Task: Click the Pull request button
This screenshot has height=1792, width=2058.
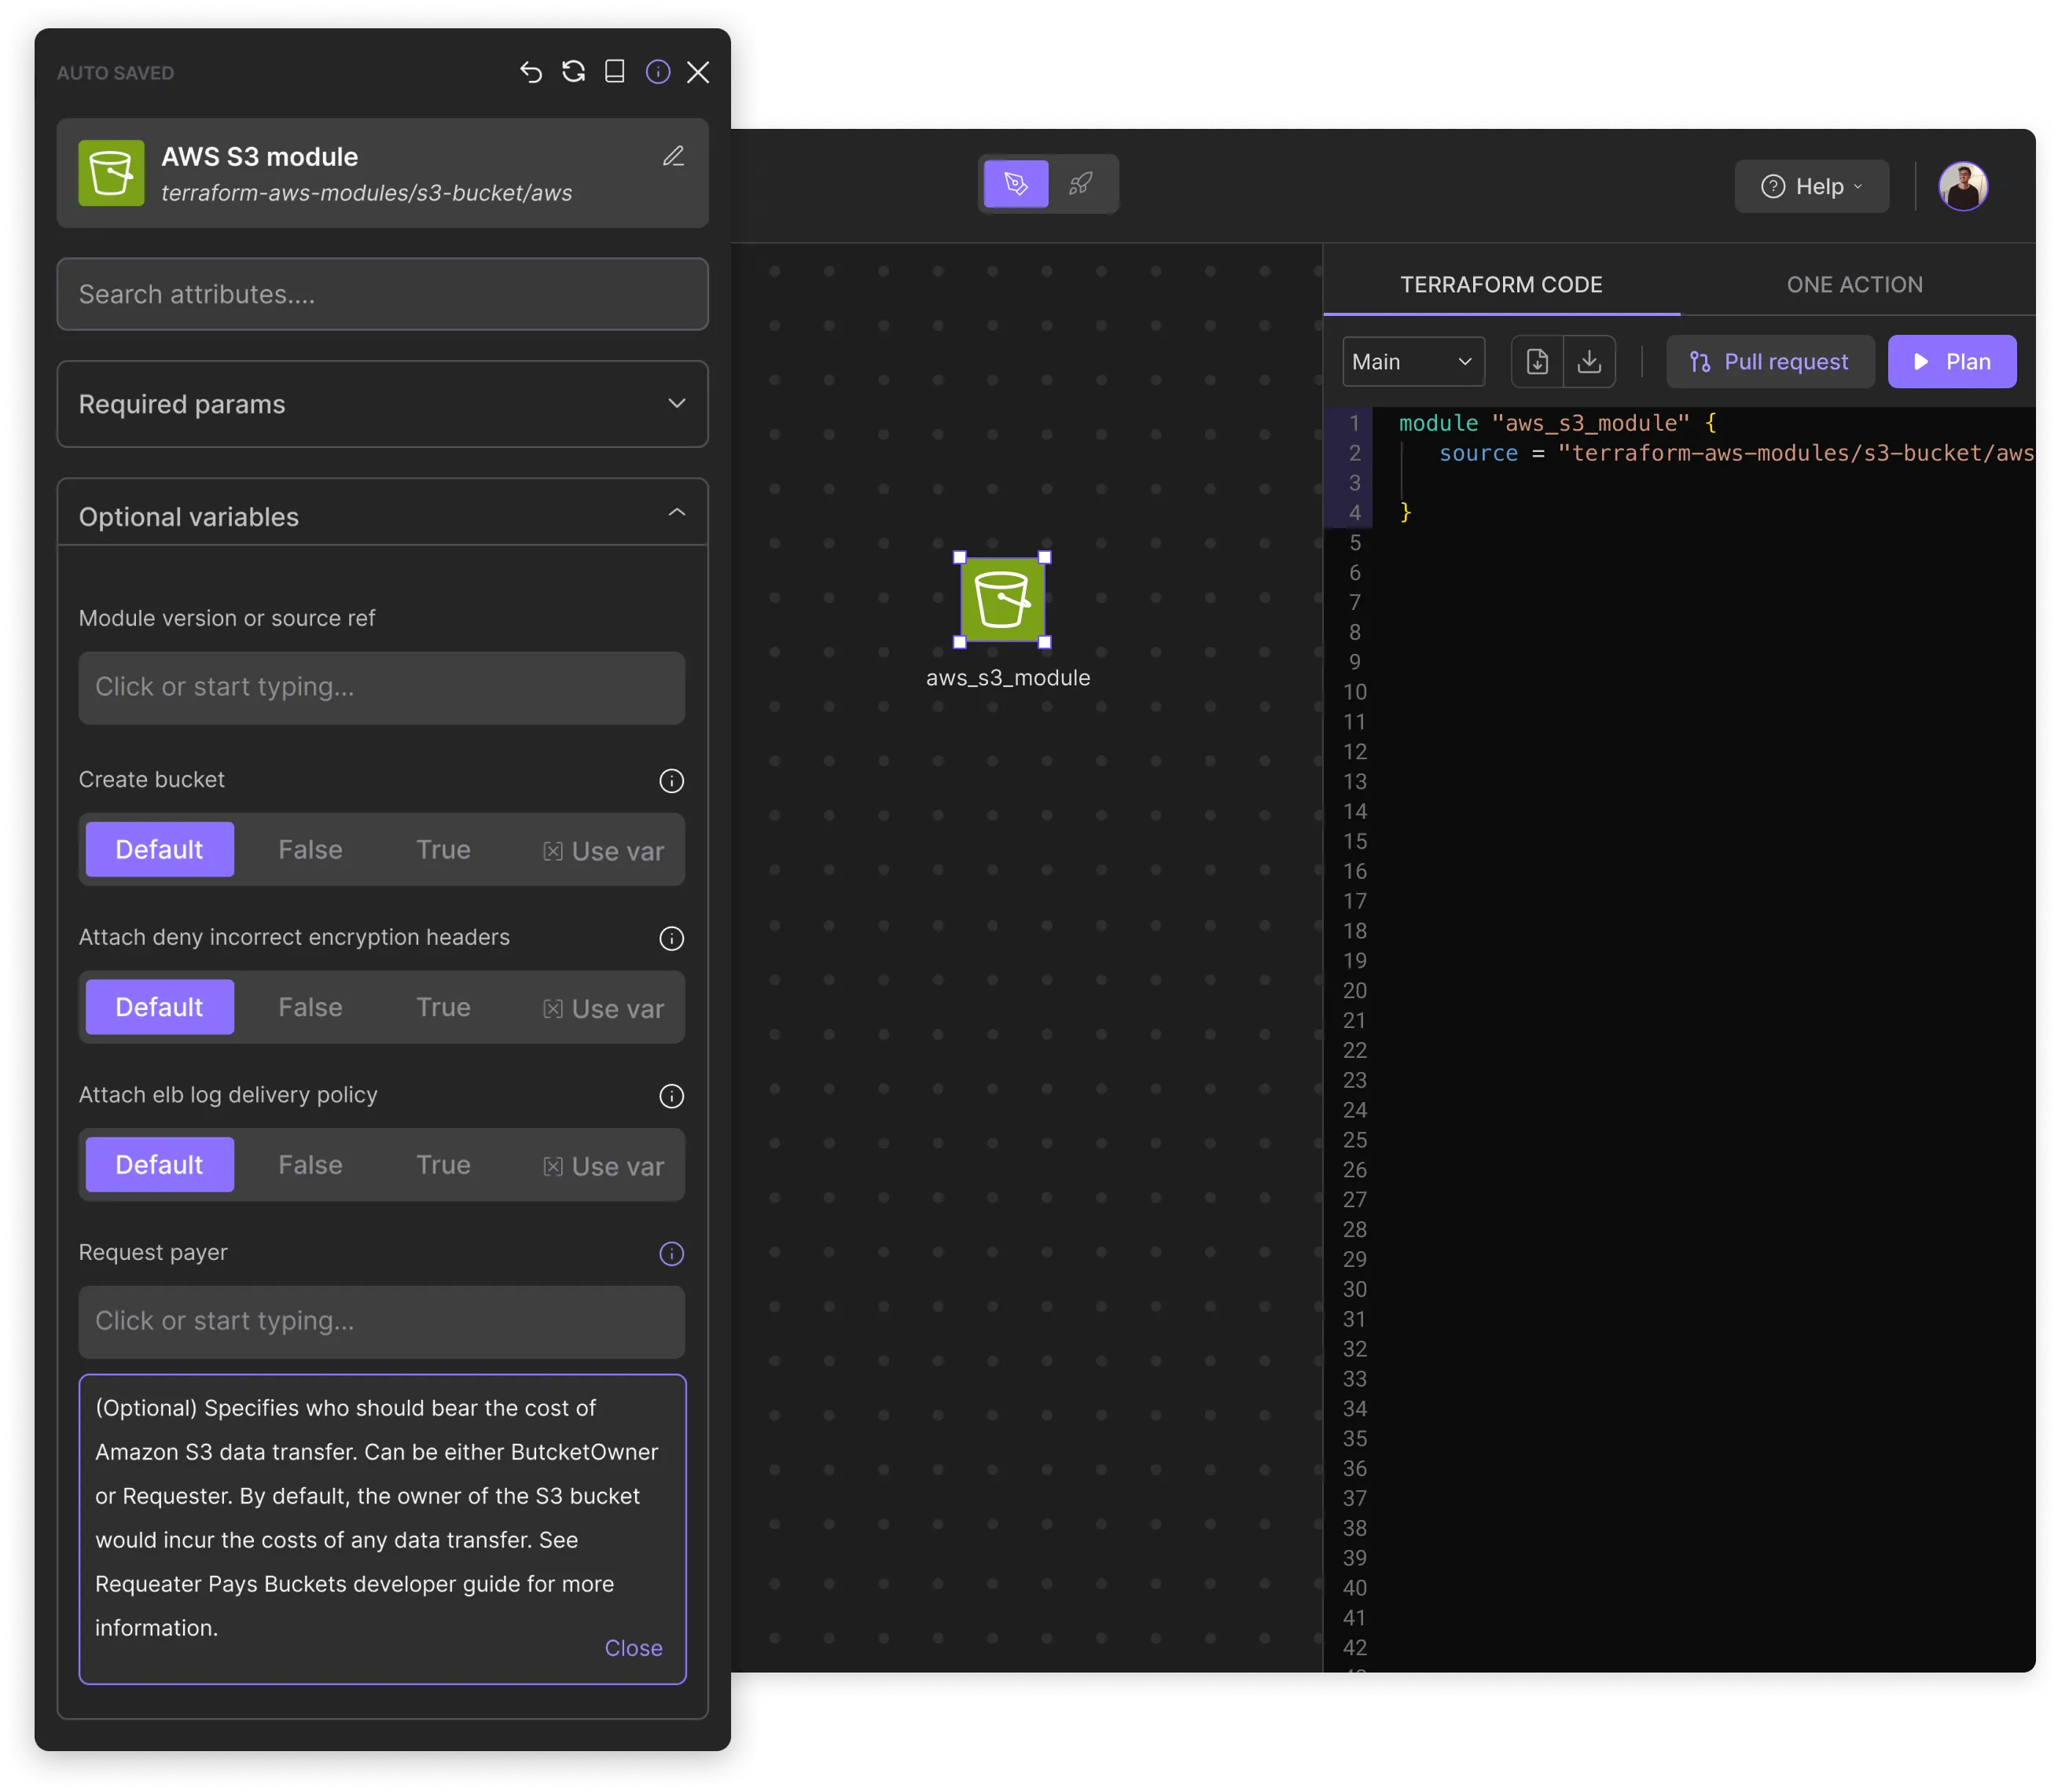Action: pos(1770,362)
